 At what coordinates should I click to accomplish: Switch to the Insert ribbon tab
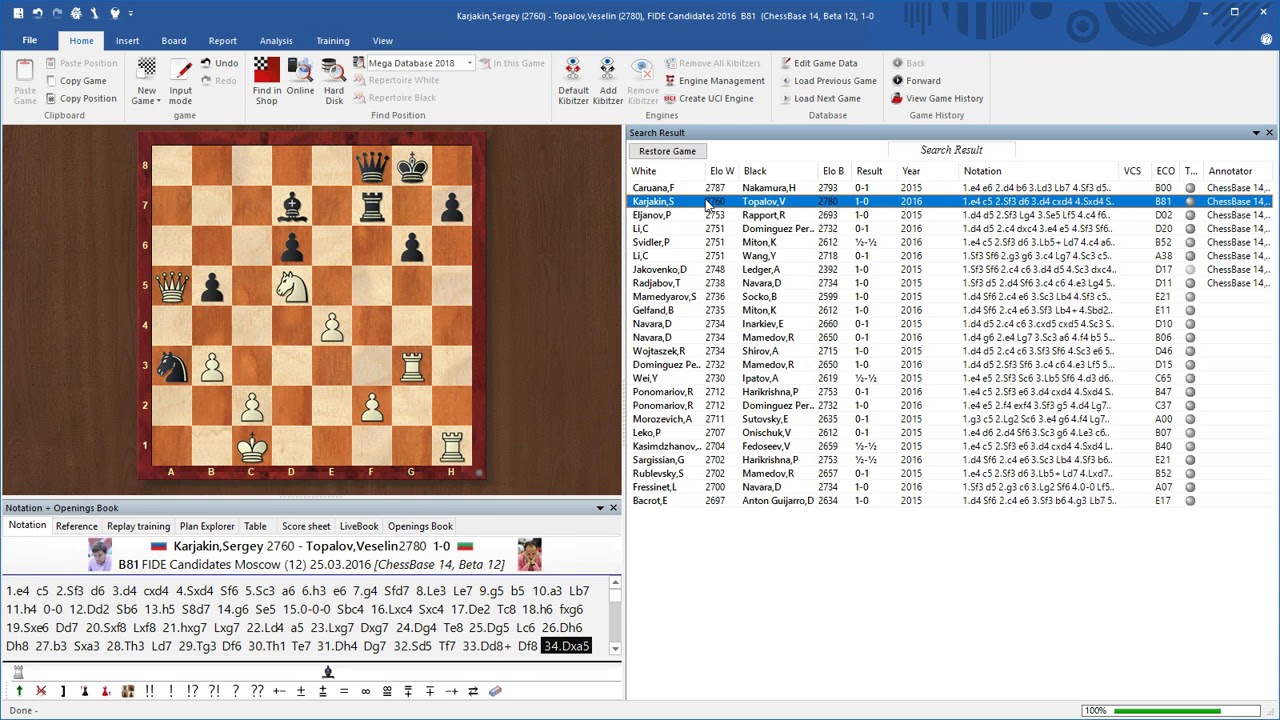127,41
